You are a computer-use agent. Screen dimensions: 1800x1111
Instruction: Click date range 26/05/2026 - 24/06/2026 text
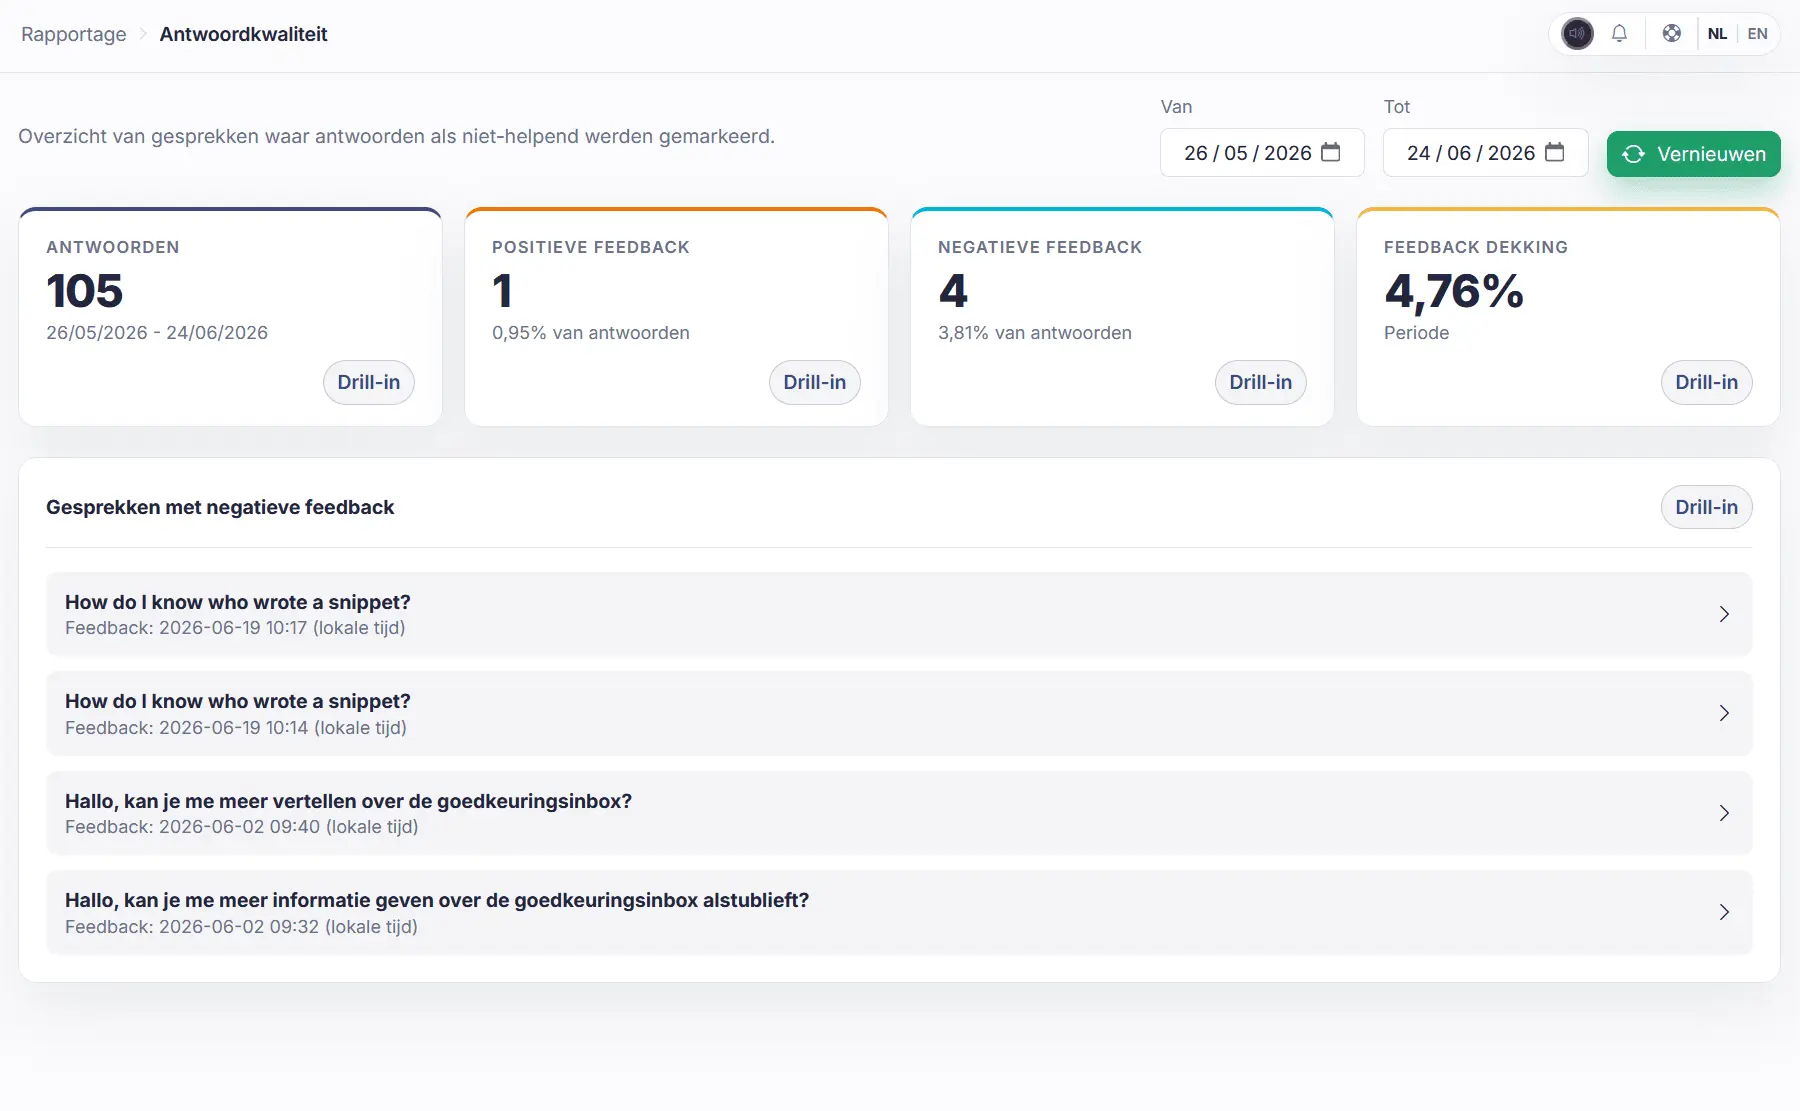tap(157, 333)
